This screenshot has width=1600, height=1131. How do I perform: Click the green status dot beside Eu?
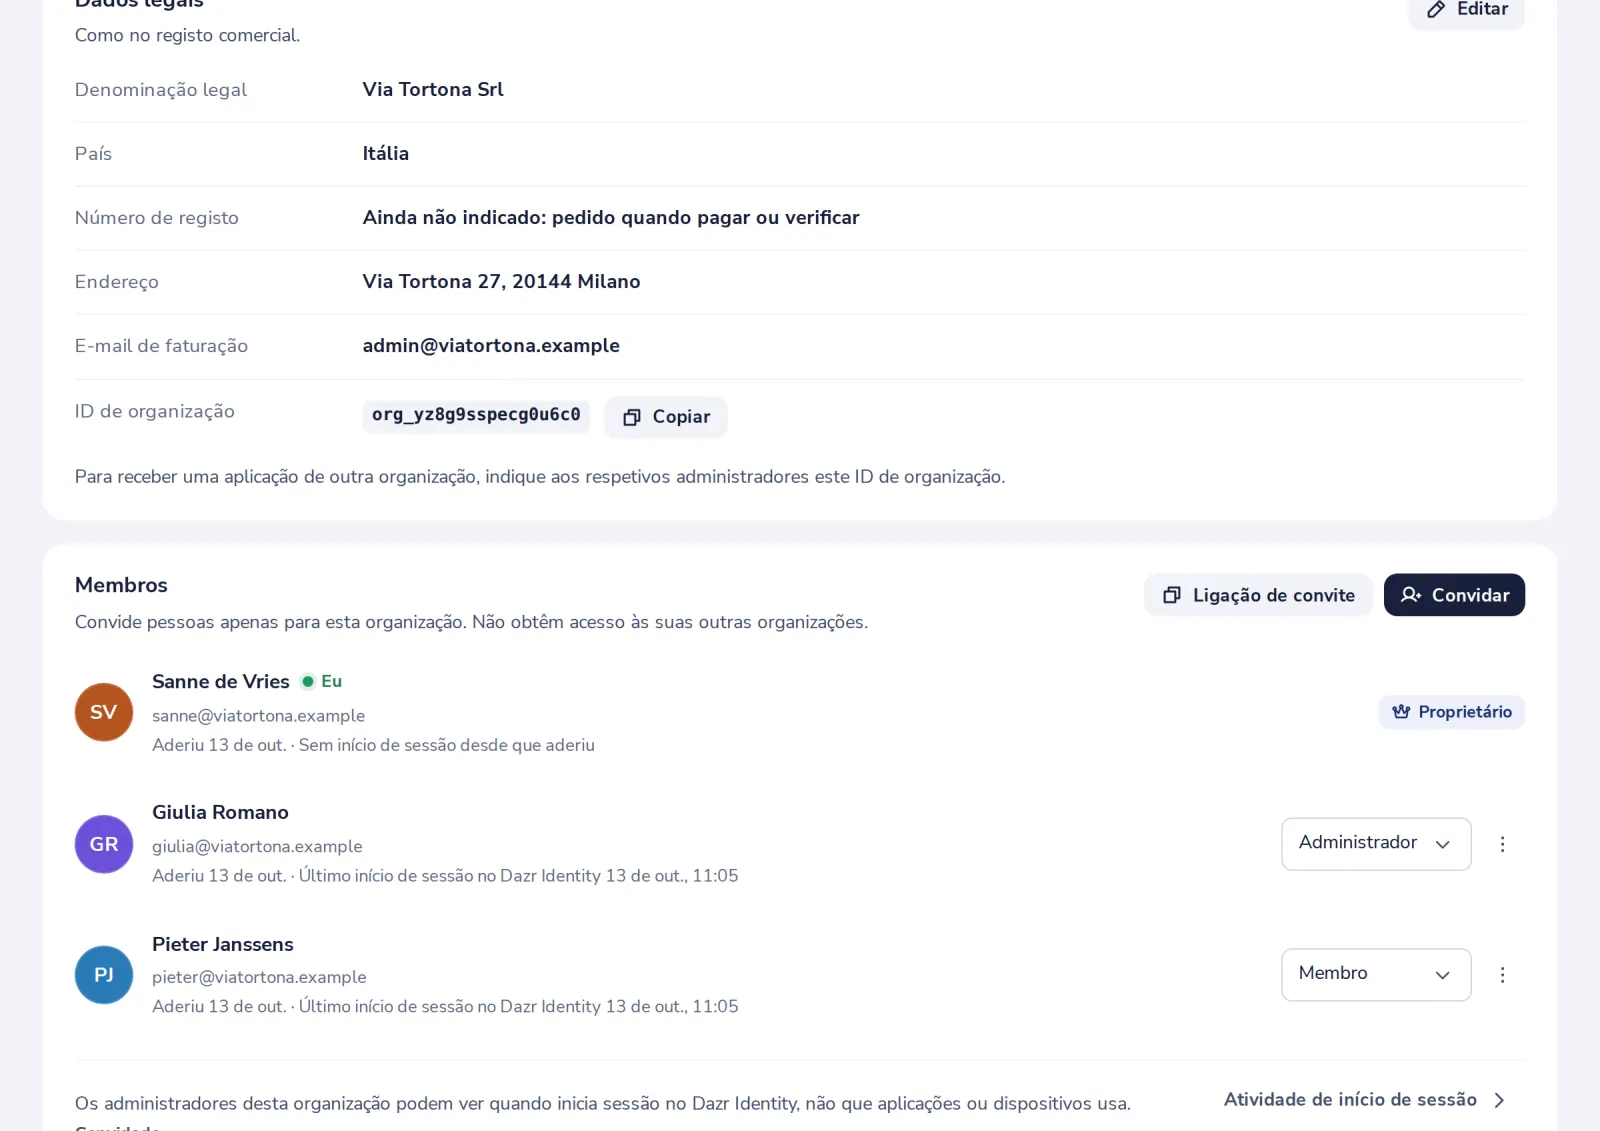point(308,681)
